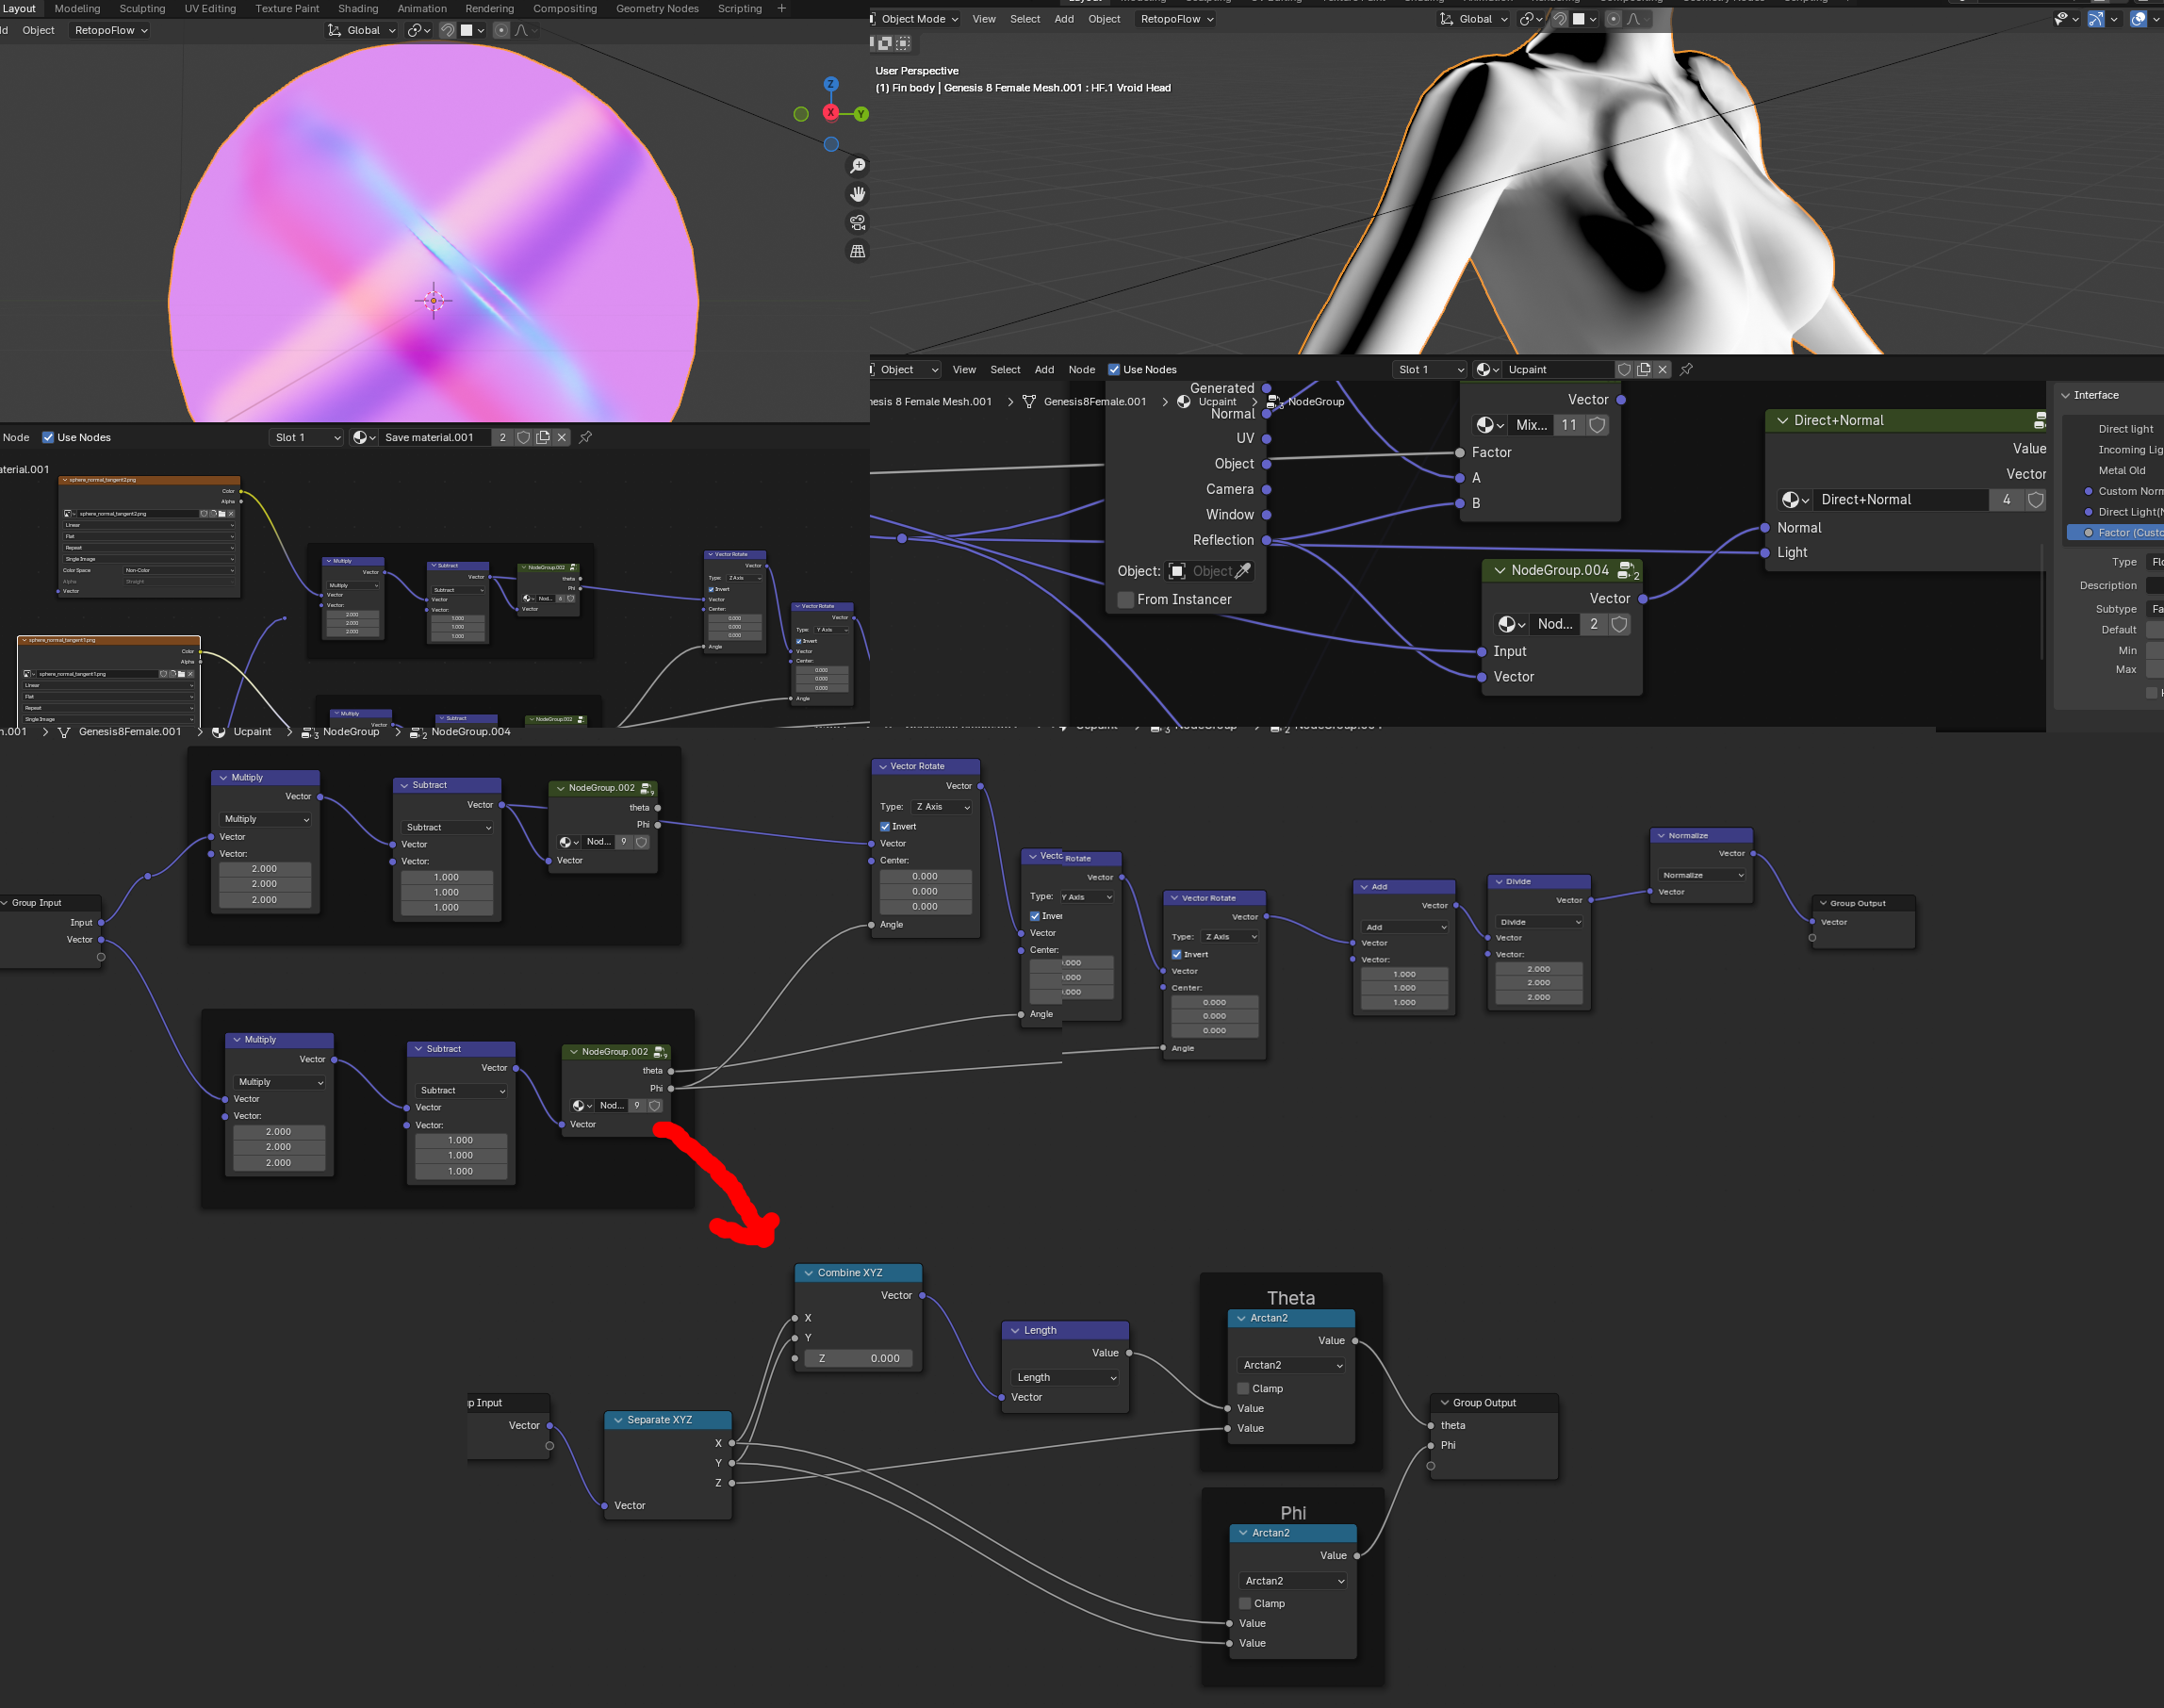Unlink the Upcaint material with the X icon
This screenshot has height=1708, width=2164.
1662,369
